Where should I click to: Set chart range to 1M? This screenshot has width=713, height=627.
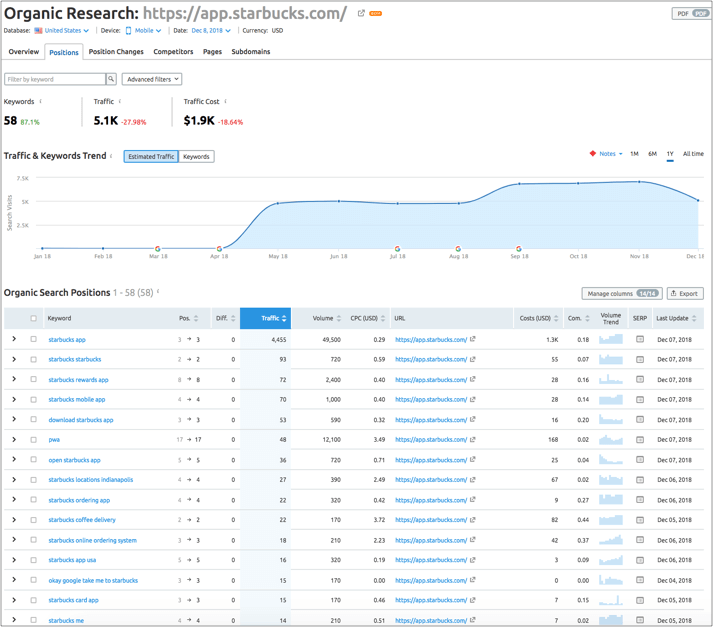pyautogui.click(x=634, y=154)
